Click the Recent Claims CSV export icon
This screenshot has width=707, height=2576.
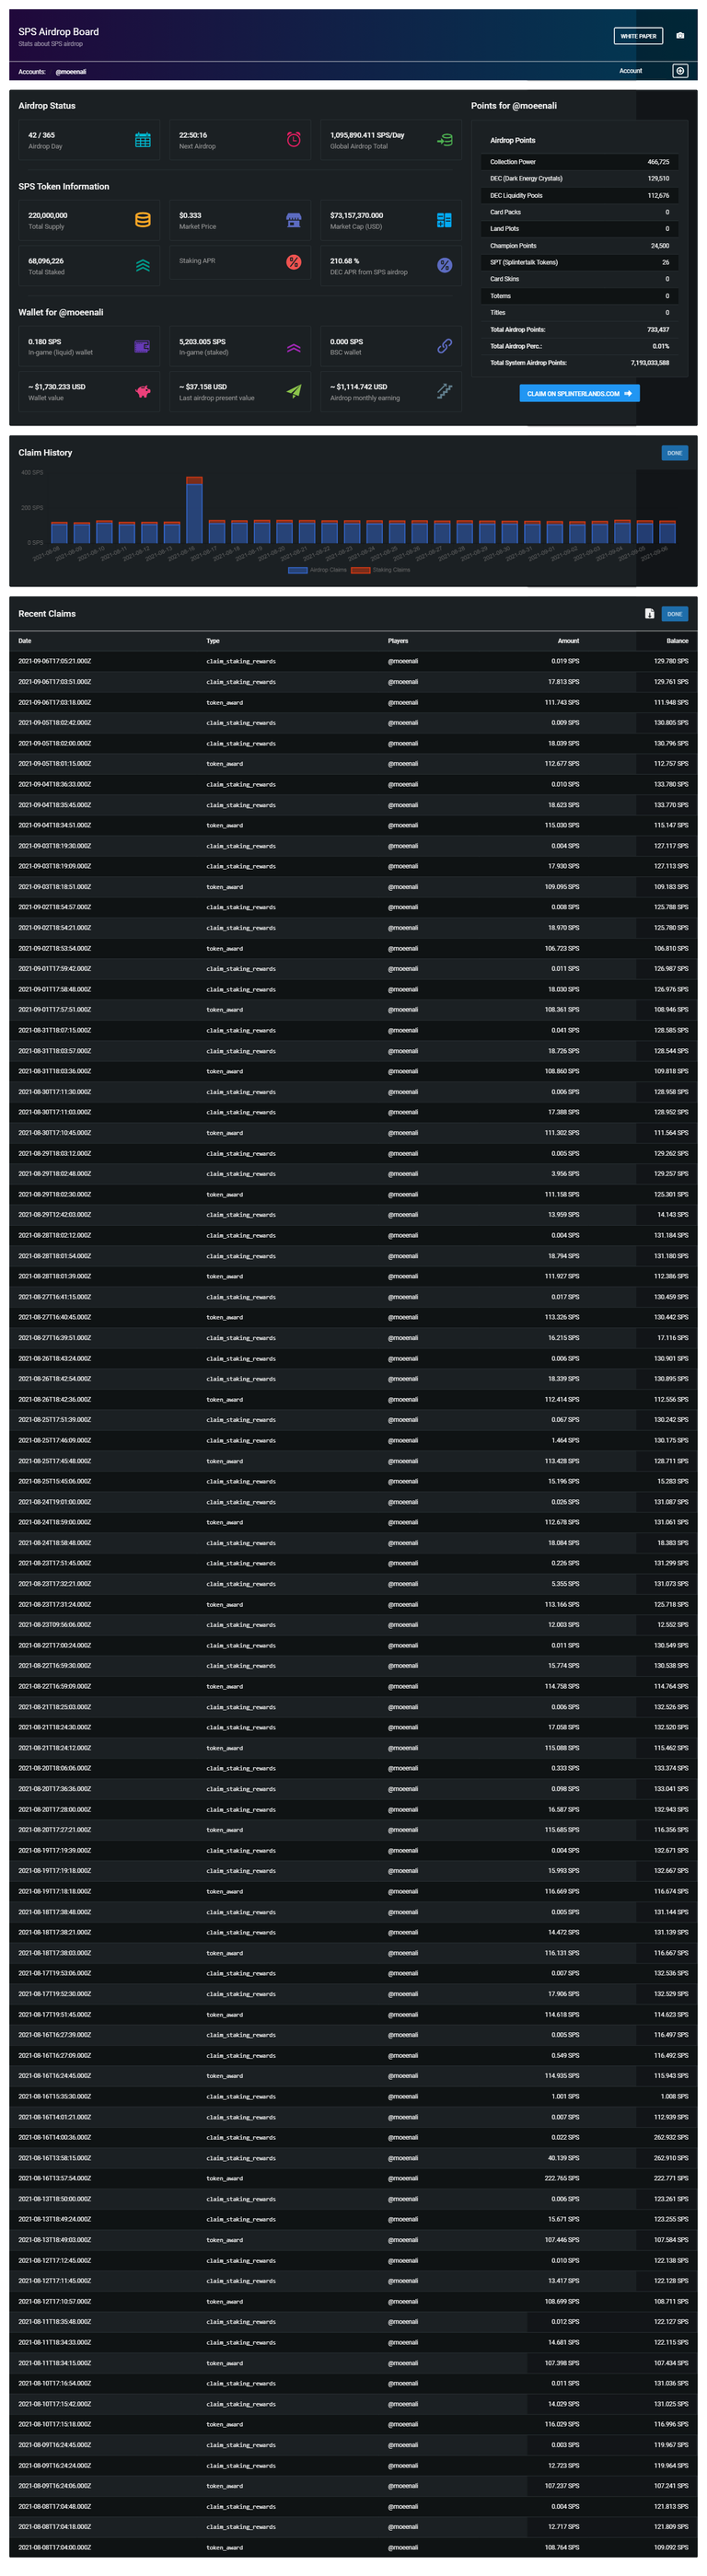click(x=649, y=614)
